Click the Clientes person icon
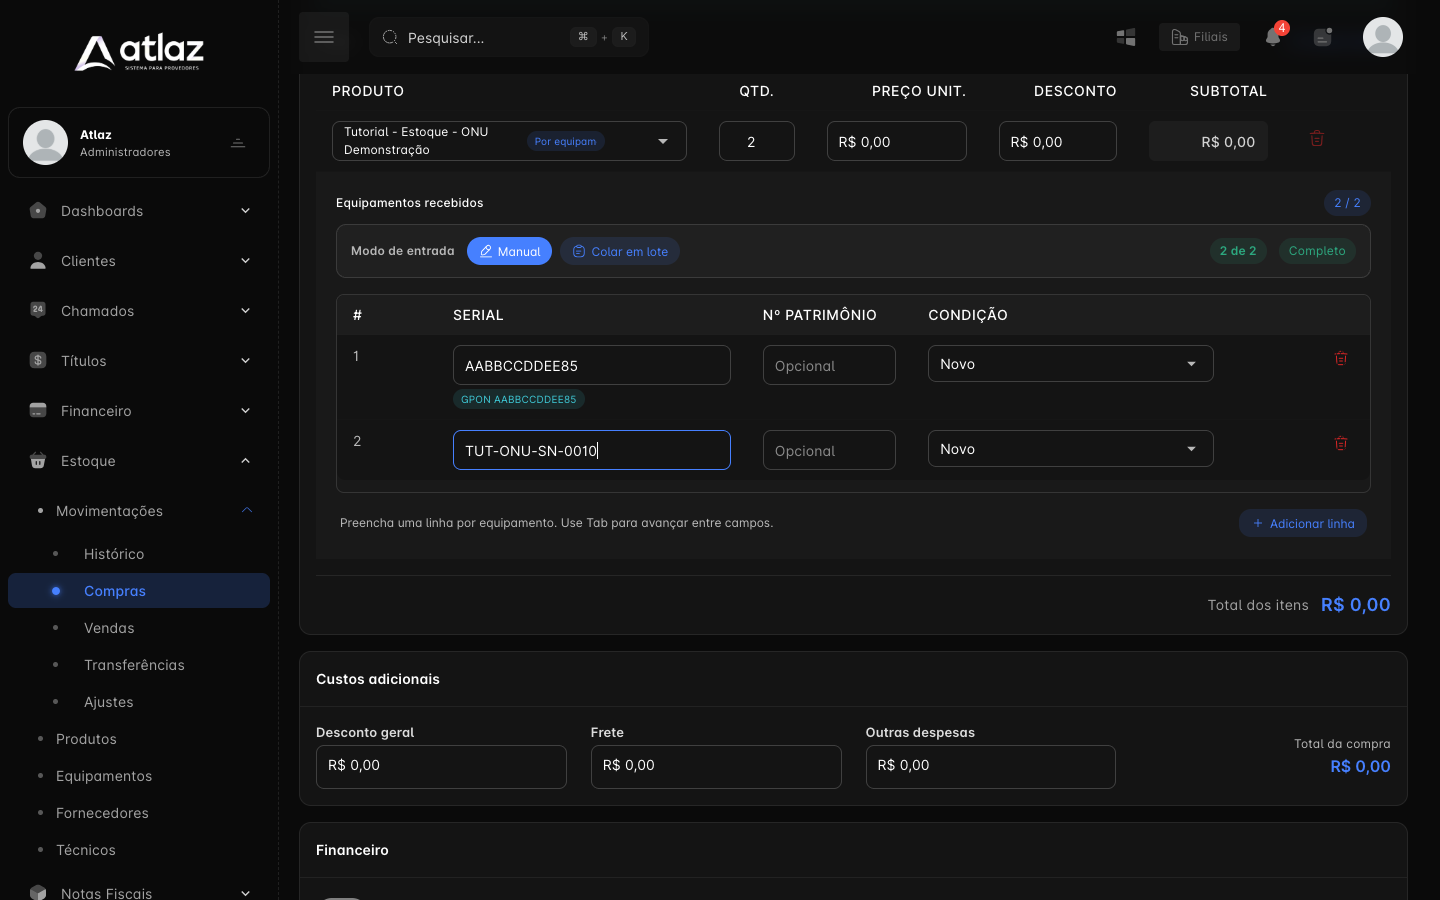The width and height of the screenshot is (1440, 900). pyautogui.click(x=38, y=261)
